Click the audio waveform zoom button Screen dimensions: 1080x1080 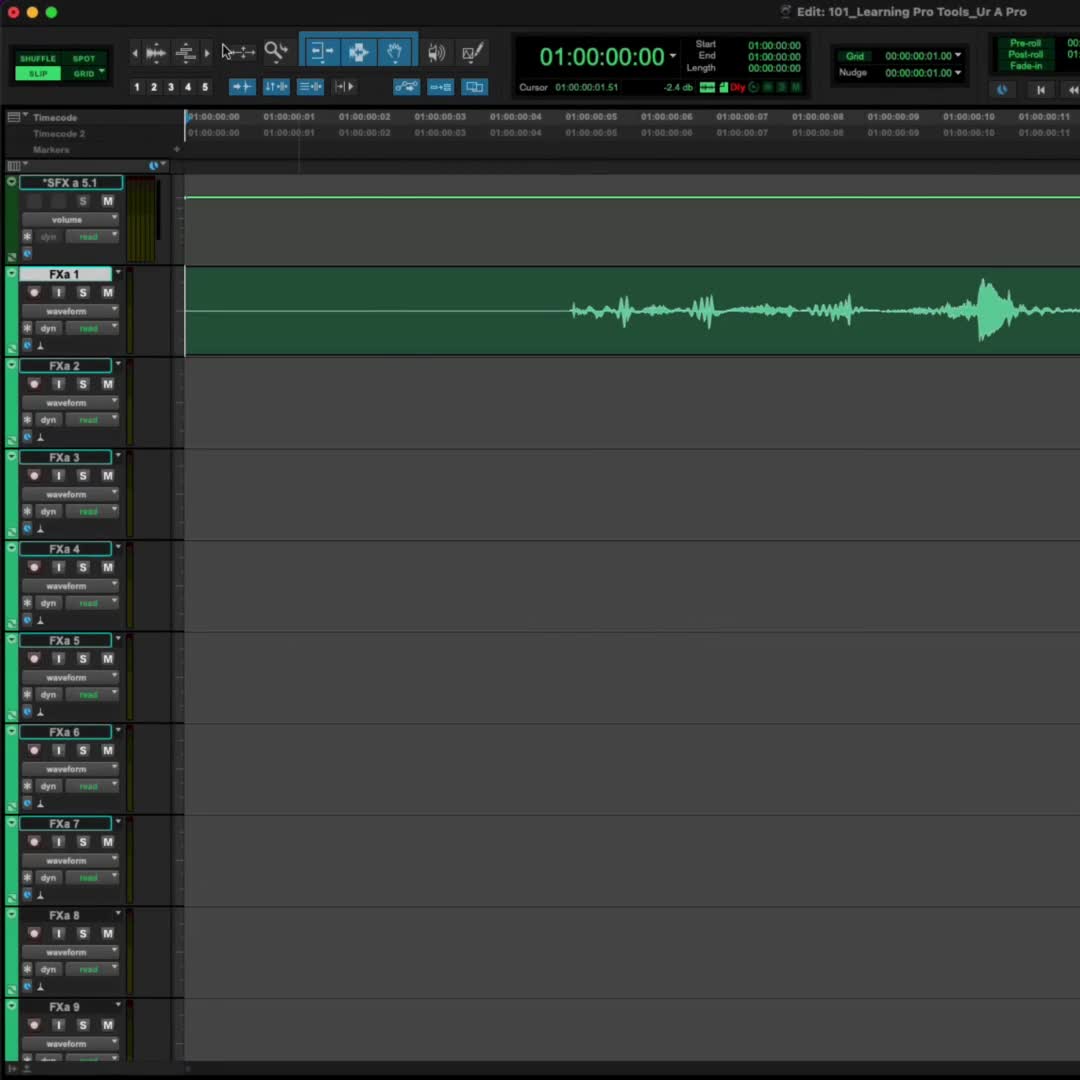[156, 52]
